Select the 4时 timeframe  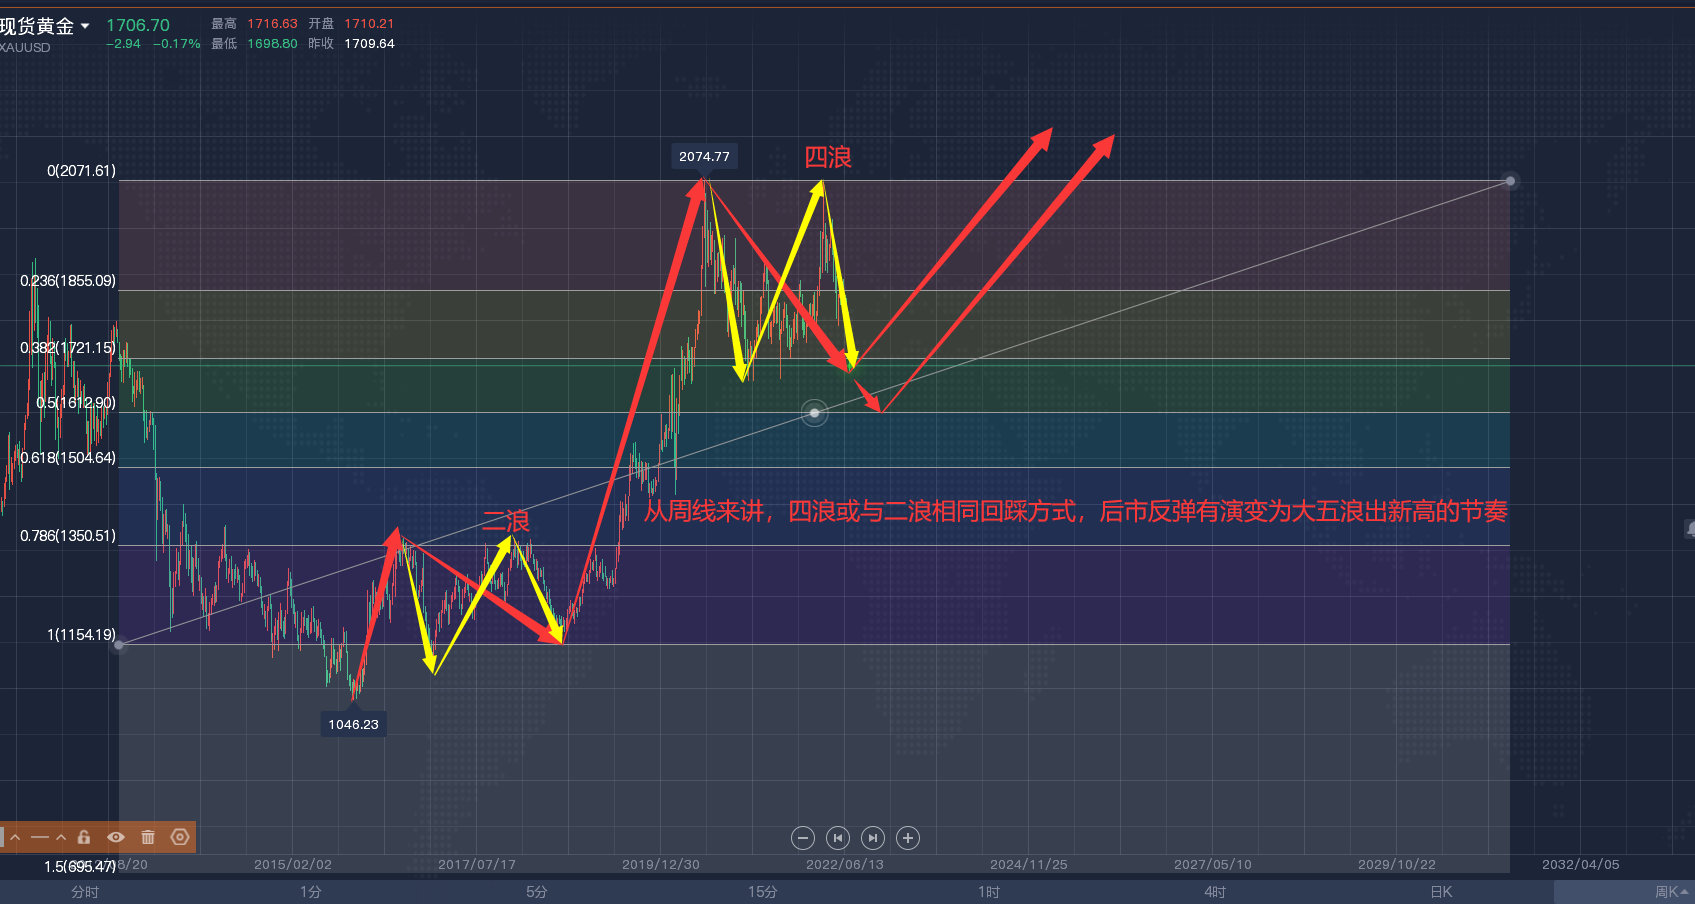click(x=1215, y=892)
